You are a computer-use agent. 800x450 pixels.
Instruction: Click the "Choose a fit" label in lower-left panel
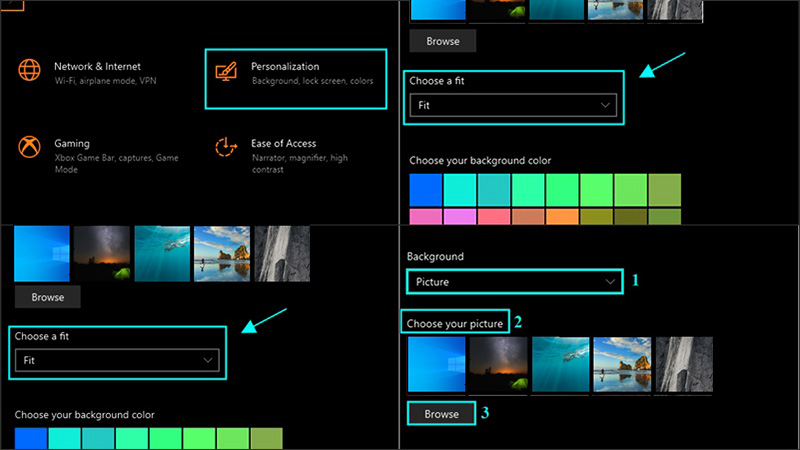(x=42, y=336)
